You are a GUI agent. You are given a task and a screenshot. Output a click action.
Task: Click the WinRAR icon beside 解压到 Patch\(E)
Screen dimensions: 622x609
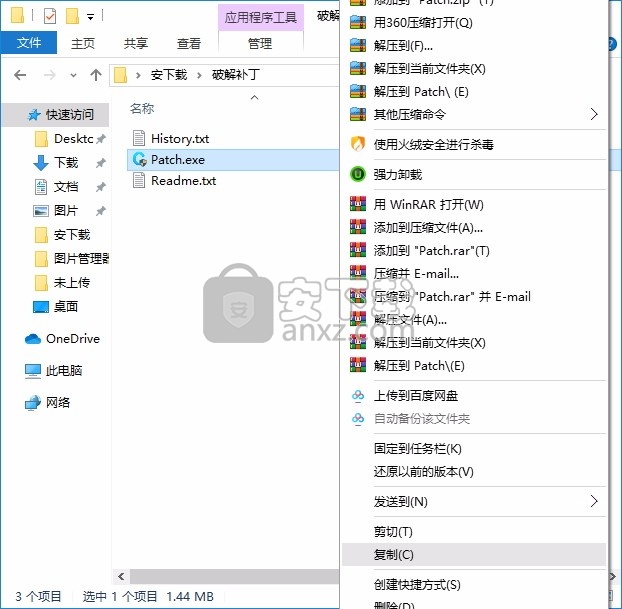click(x=358, y=365)
